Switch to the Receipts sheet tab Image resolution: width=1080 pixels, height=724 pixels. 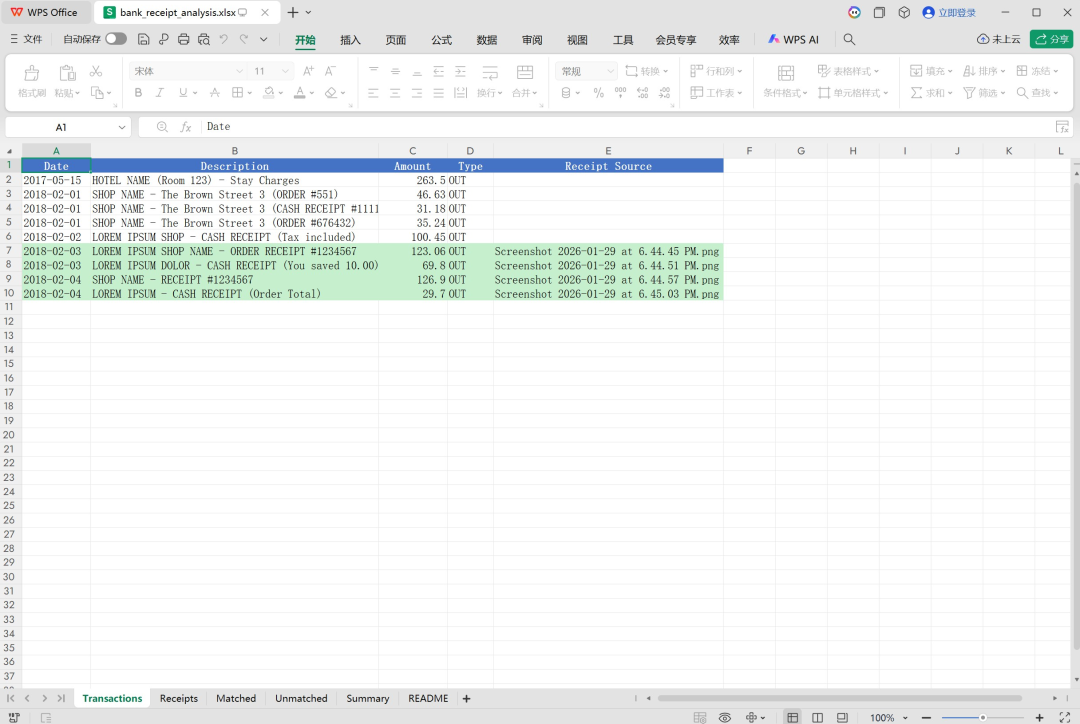coord(179,698)
